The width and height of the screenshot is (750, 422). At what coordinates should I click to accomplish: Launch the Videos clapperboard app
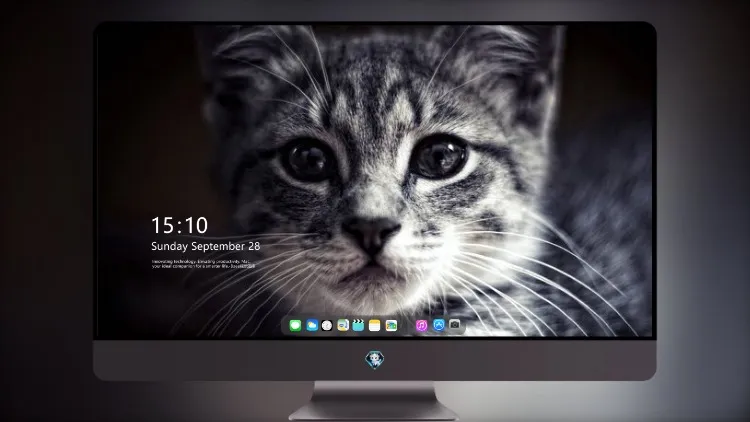click(358, 325)
